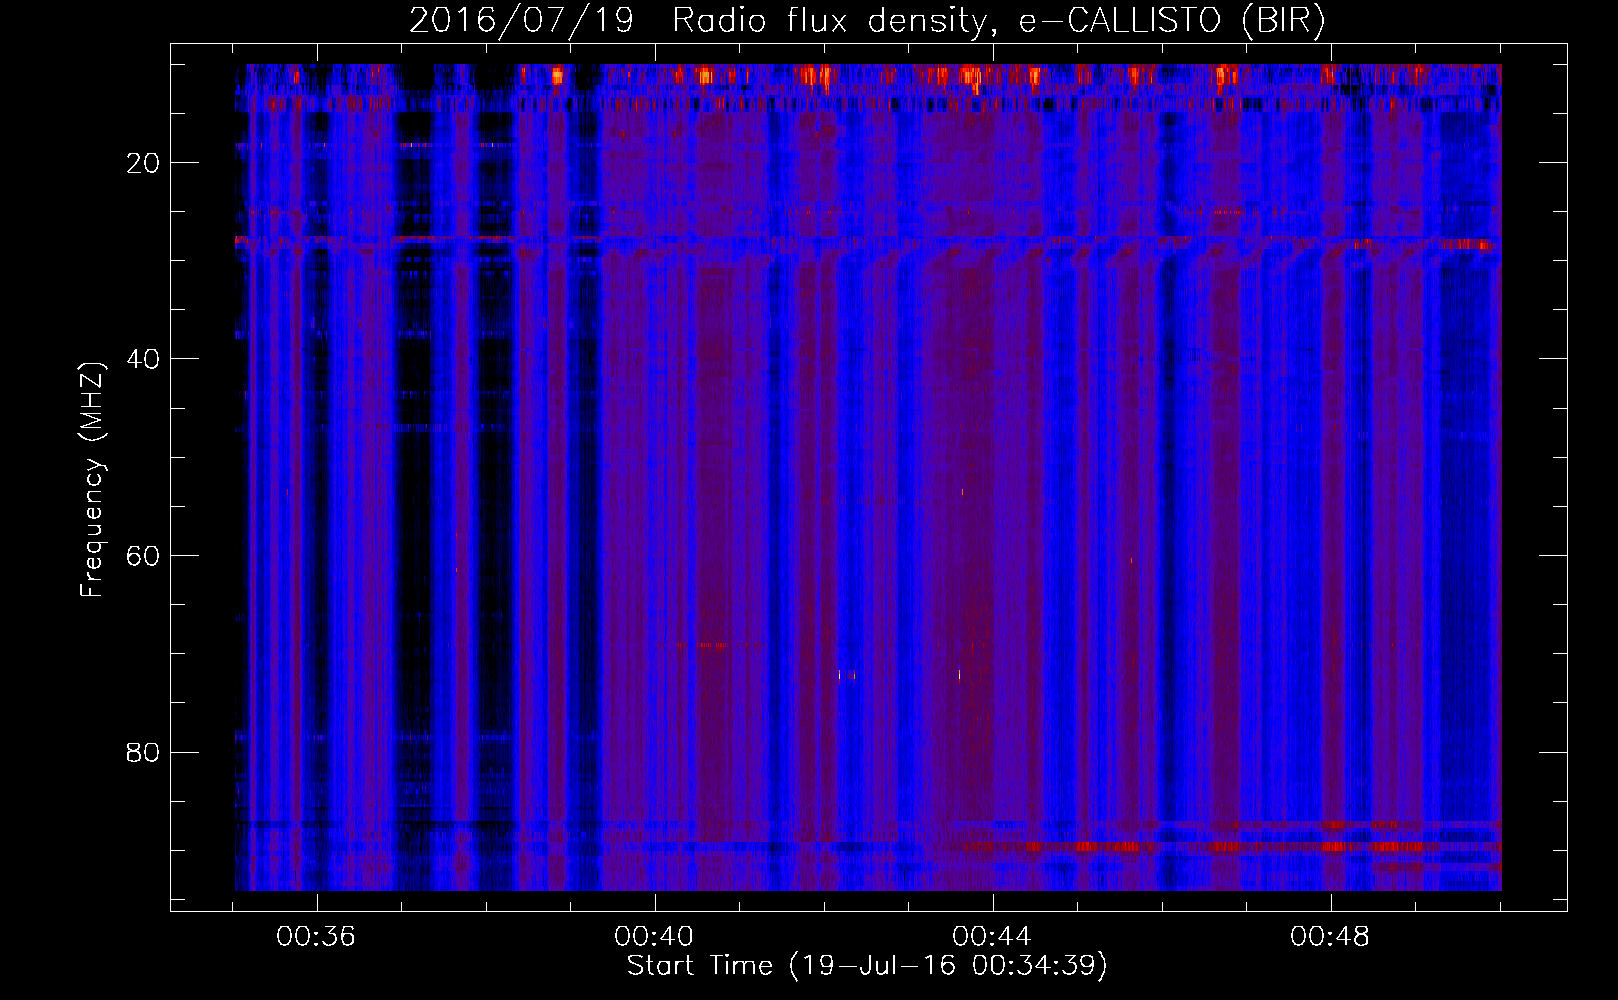
Task: Click the plot title "Radio flux density, e-CALLISTO (BIR)"
Action: (999, 21)
